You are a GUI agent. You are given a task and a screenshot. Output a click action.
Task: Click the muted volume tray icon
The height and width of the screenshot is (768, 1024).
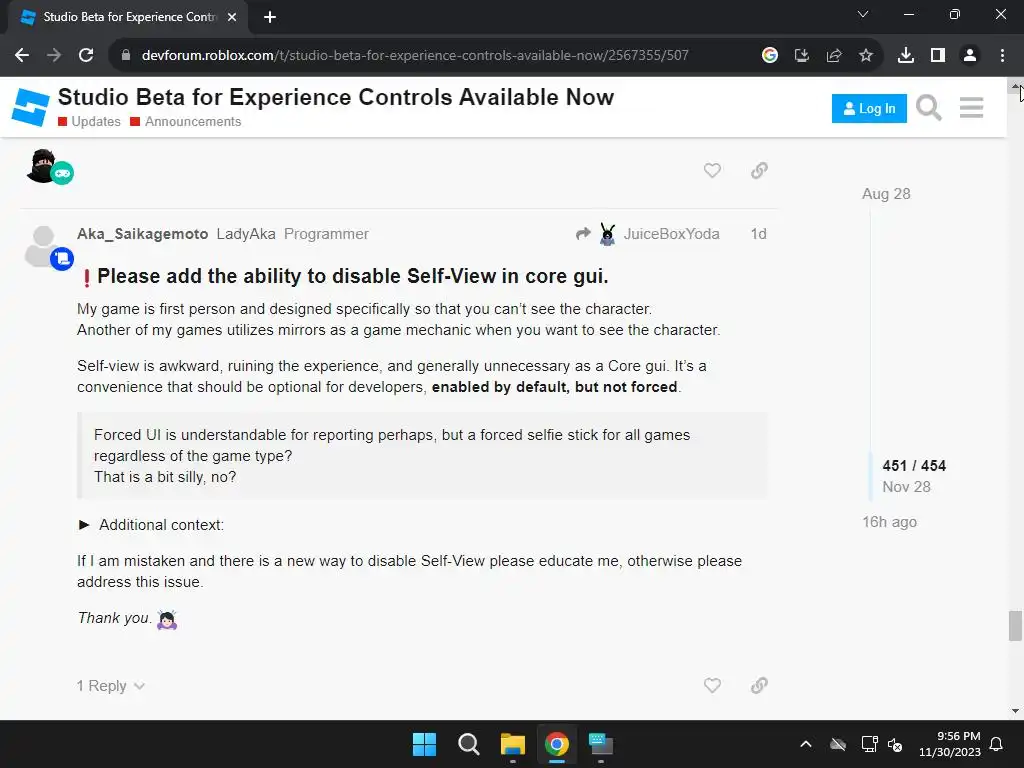(895, 744)
